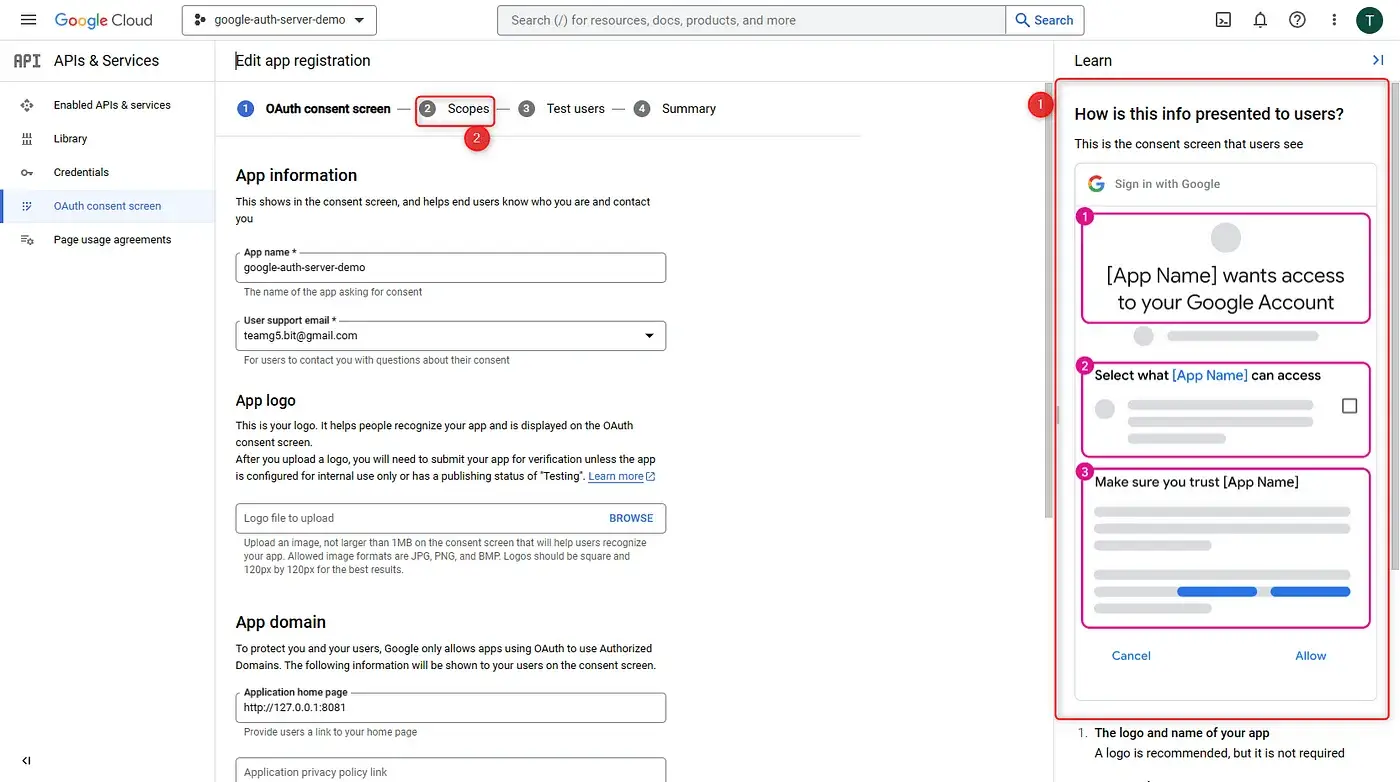
Task: Open the Library page
Action: tap(70, 139)
